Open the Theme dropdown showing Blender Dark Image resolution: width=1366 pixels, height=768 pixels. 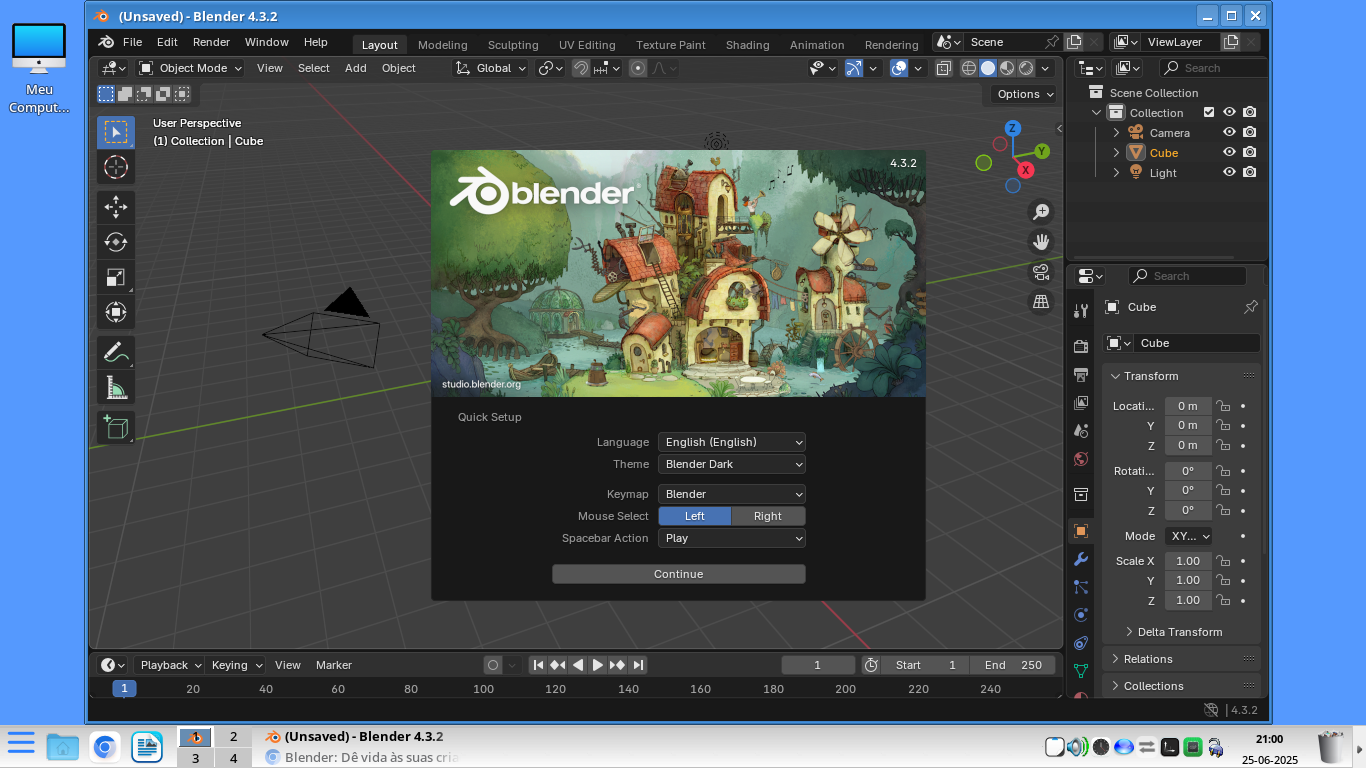732,464
